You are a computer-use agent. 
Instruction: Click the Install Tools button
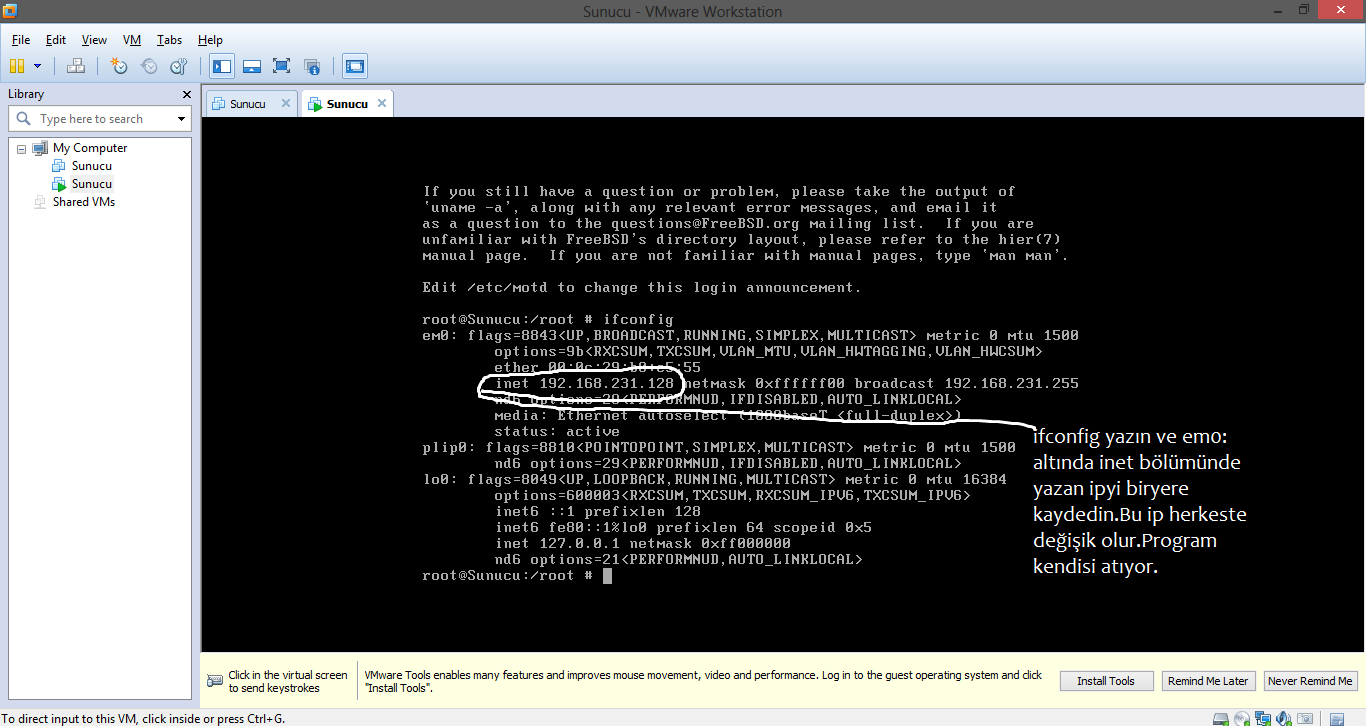coord(1106,681)
